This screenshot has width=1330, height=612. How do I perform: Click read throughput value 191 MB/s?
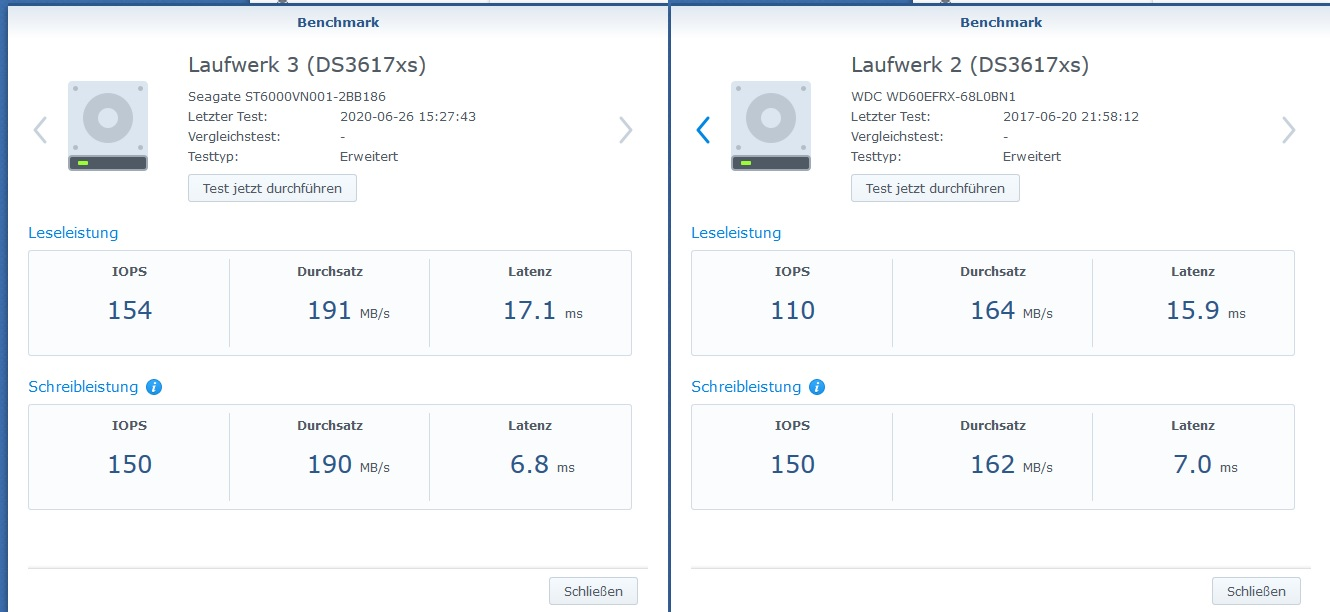coord(348,311)
